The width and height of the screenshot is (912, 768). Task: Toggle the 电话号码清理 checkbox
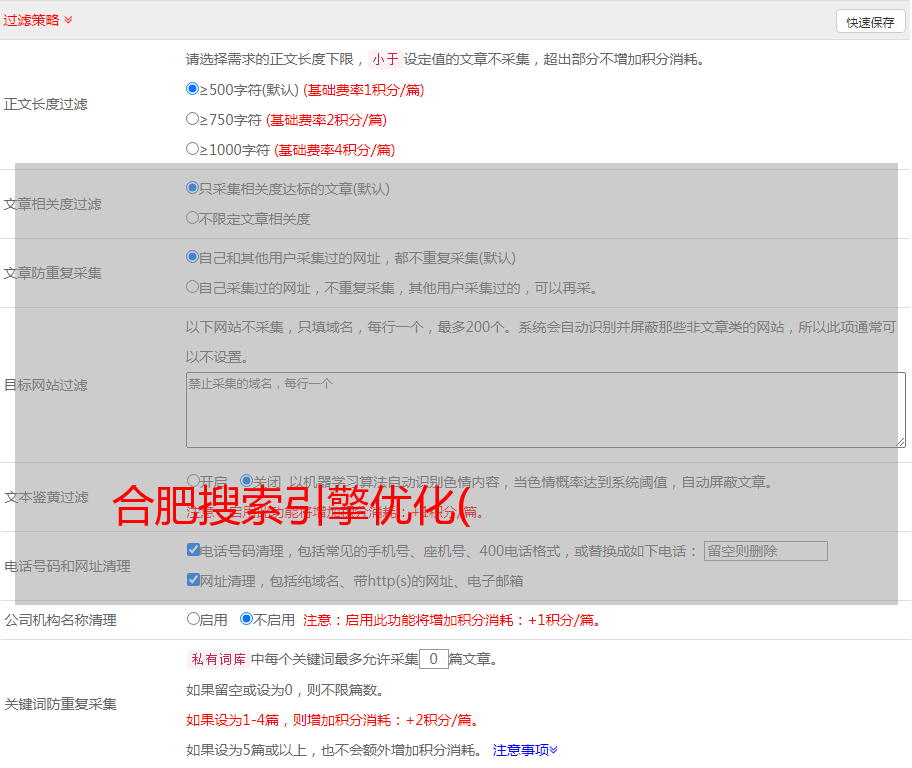193,550
